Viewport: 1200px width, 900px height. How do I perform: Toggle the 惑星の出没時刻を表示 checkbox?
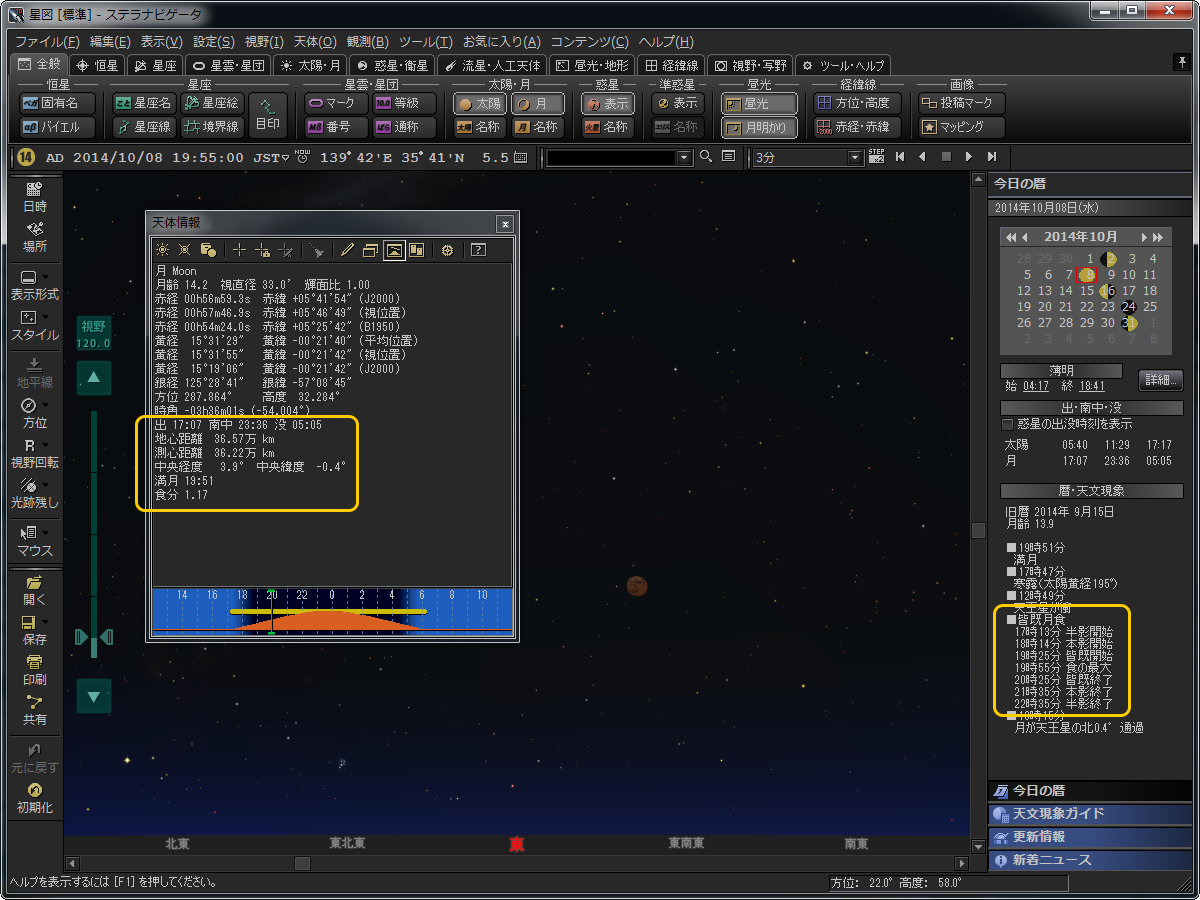pyautogui.click(x=1008, y=424)
